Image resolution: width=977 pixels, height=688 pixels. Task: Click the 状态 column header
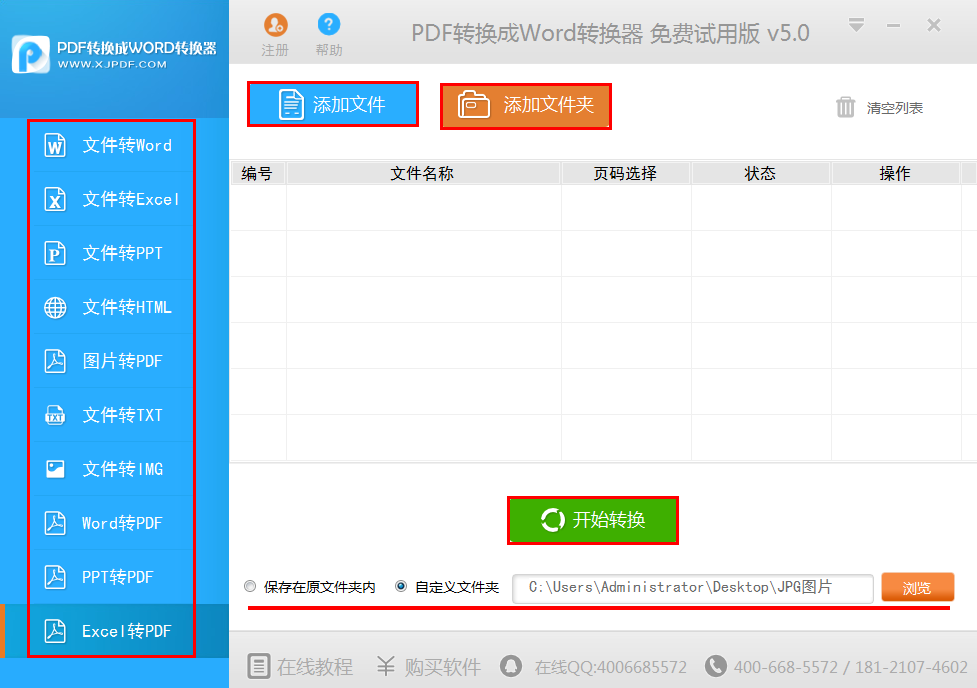(x=760, y=173)
